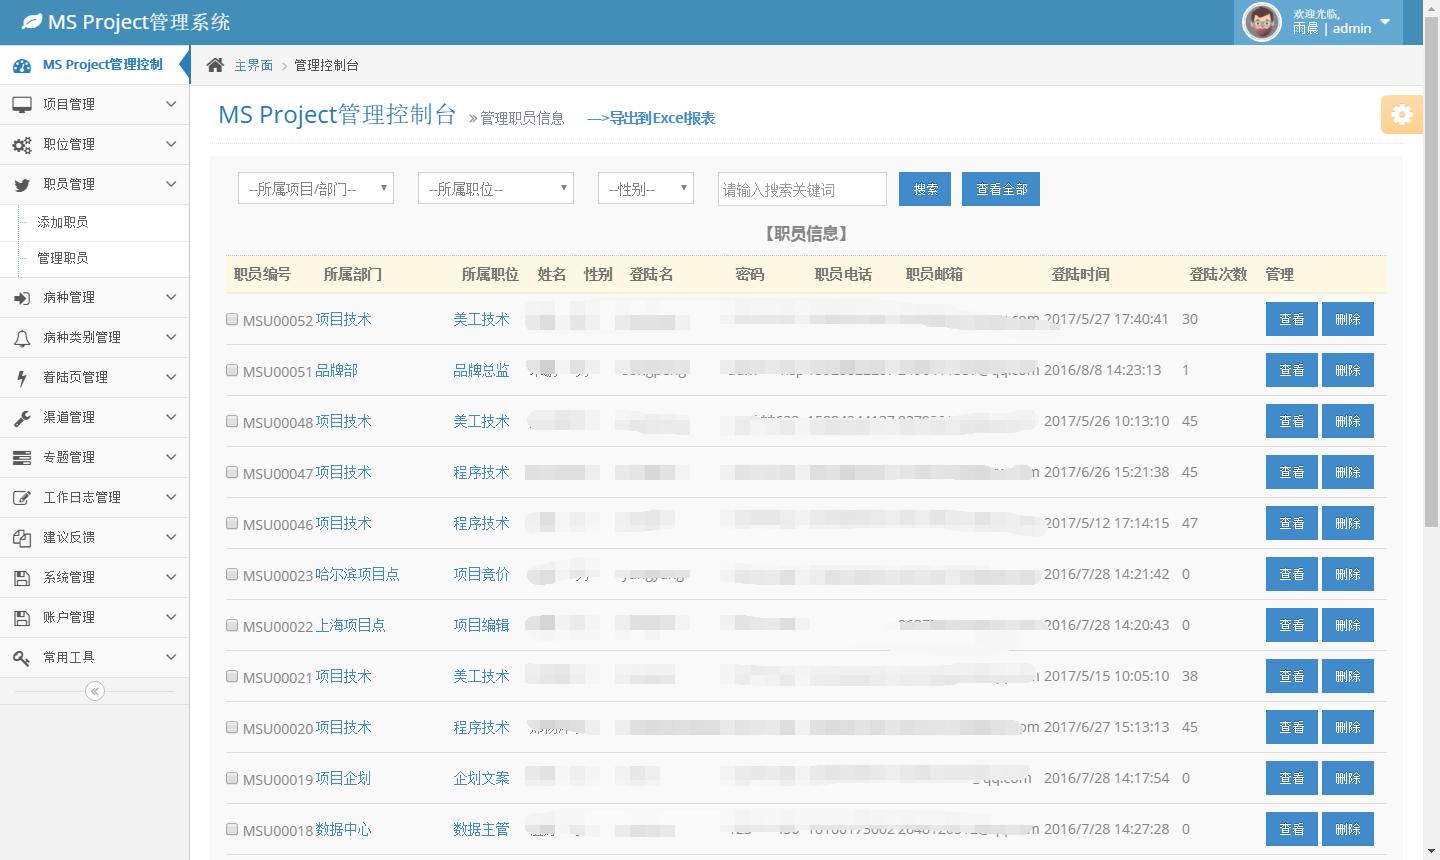Expand the 性别 gender dropdown
The width and height of the screenshot is (1440, 860).
point(646,188)
